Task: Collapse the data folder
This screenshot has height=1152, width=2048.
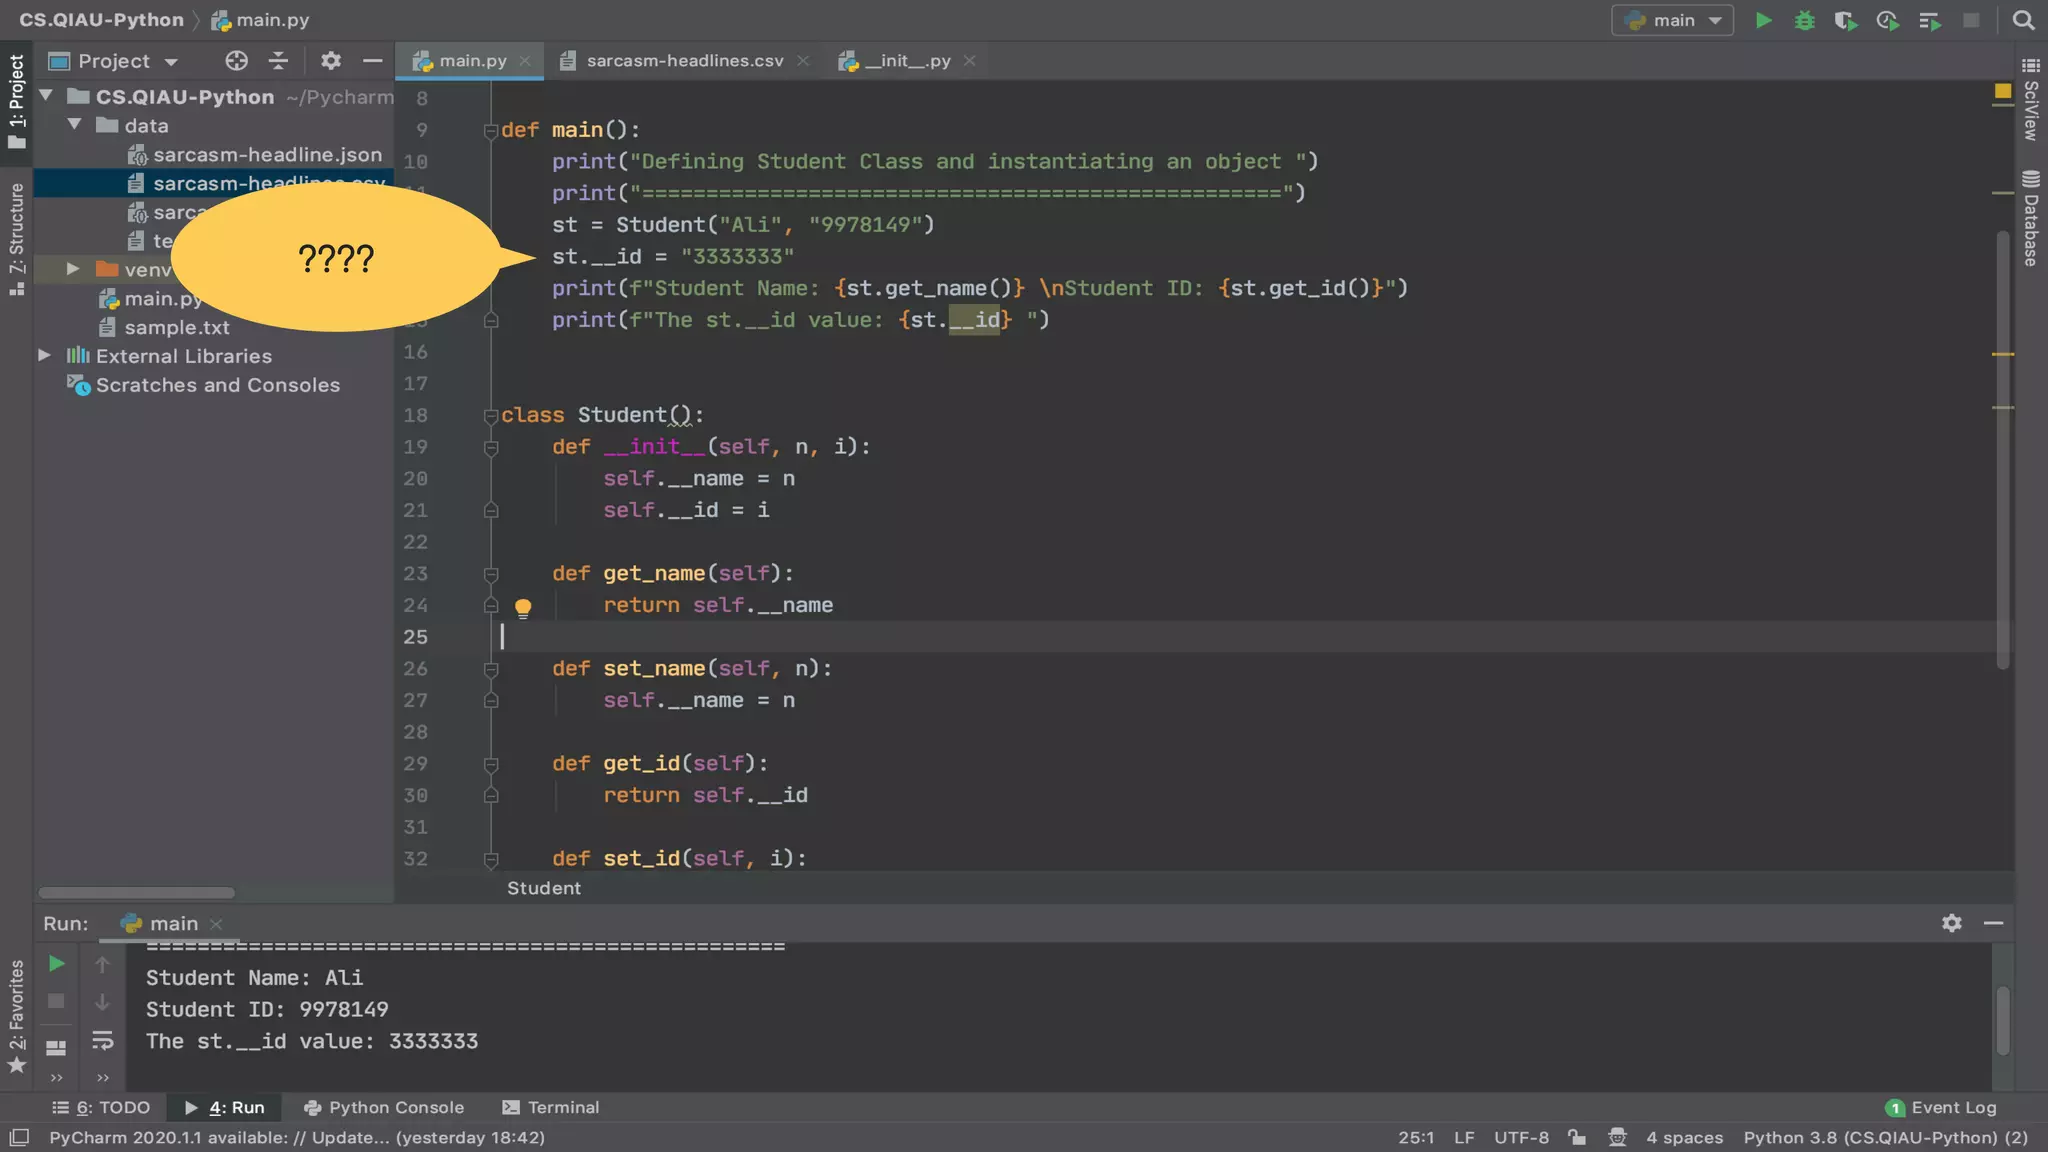Action: click(x=75, y=125)
